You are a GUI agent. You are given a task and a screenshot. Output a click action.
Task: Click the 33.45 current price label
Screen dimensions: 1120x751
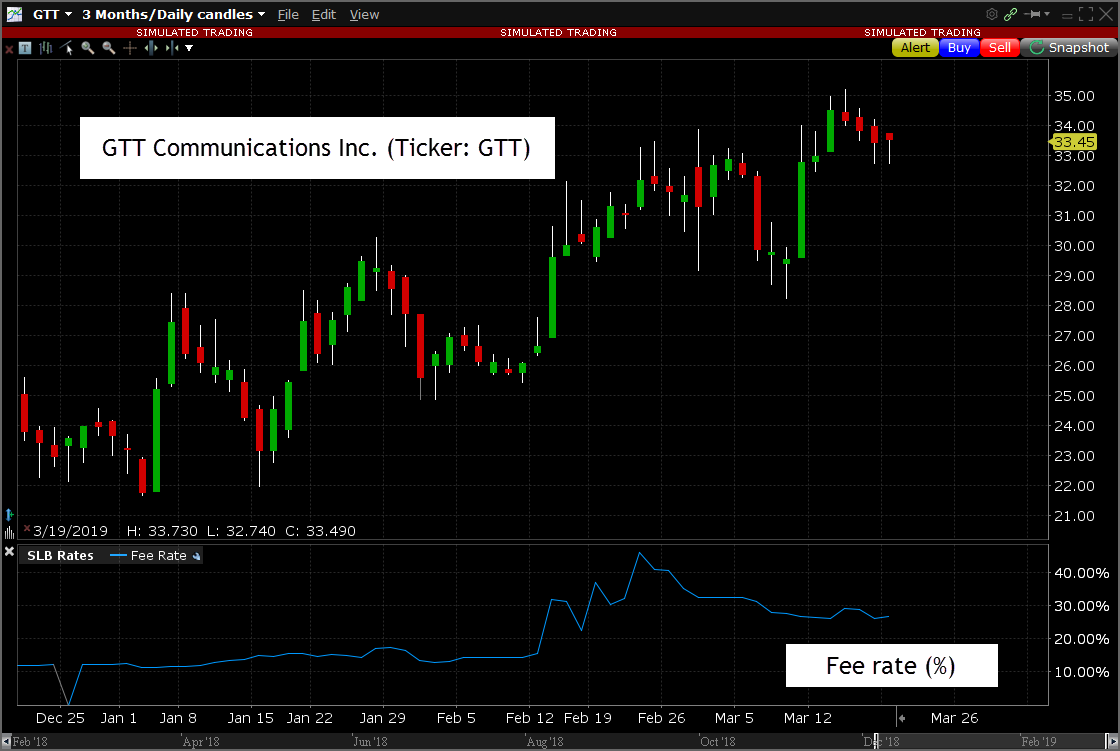click(x=1073, y=142)
